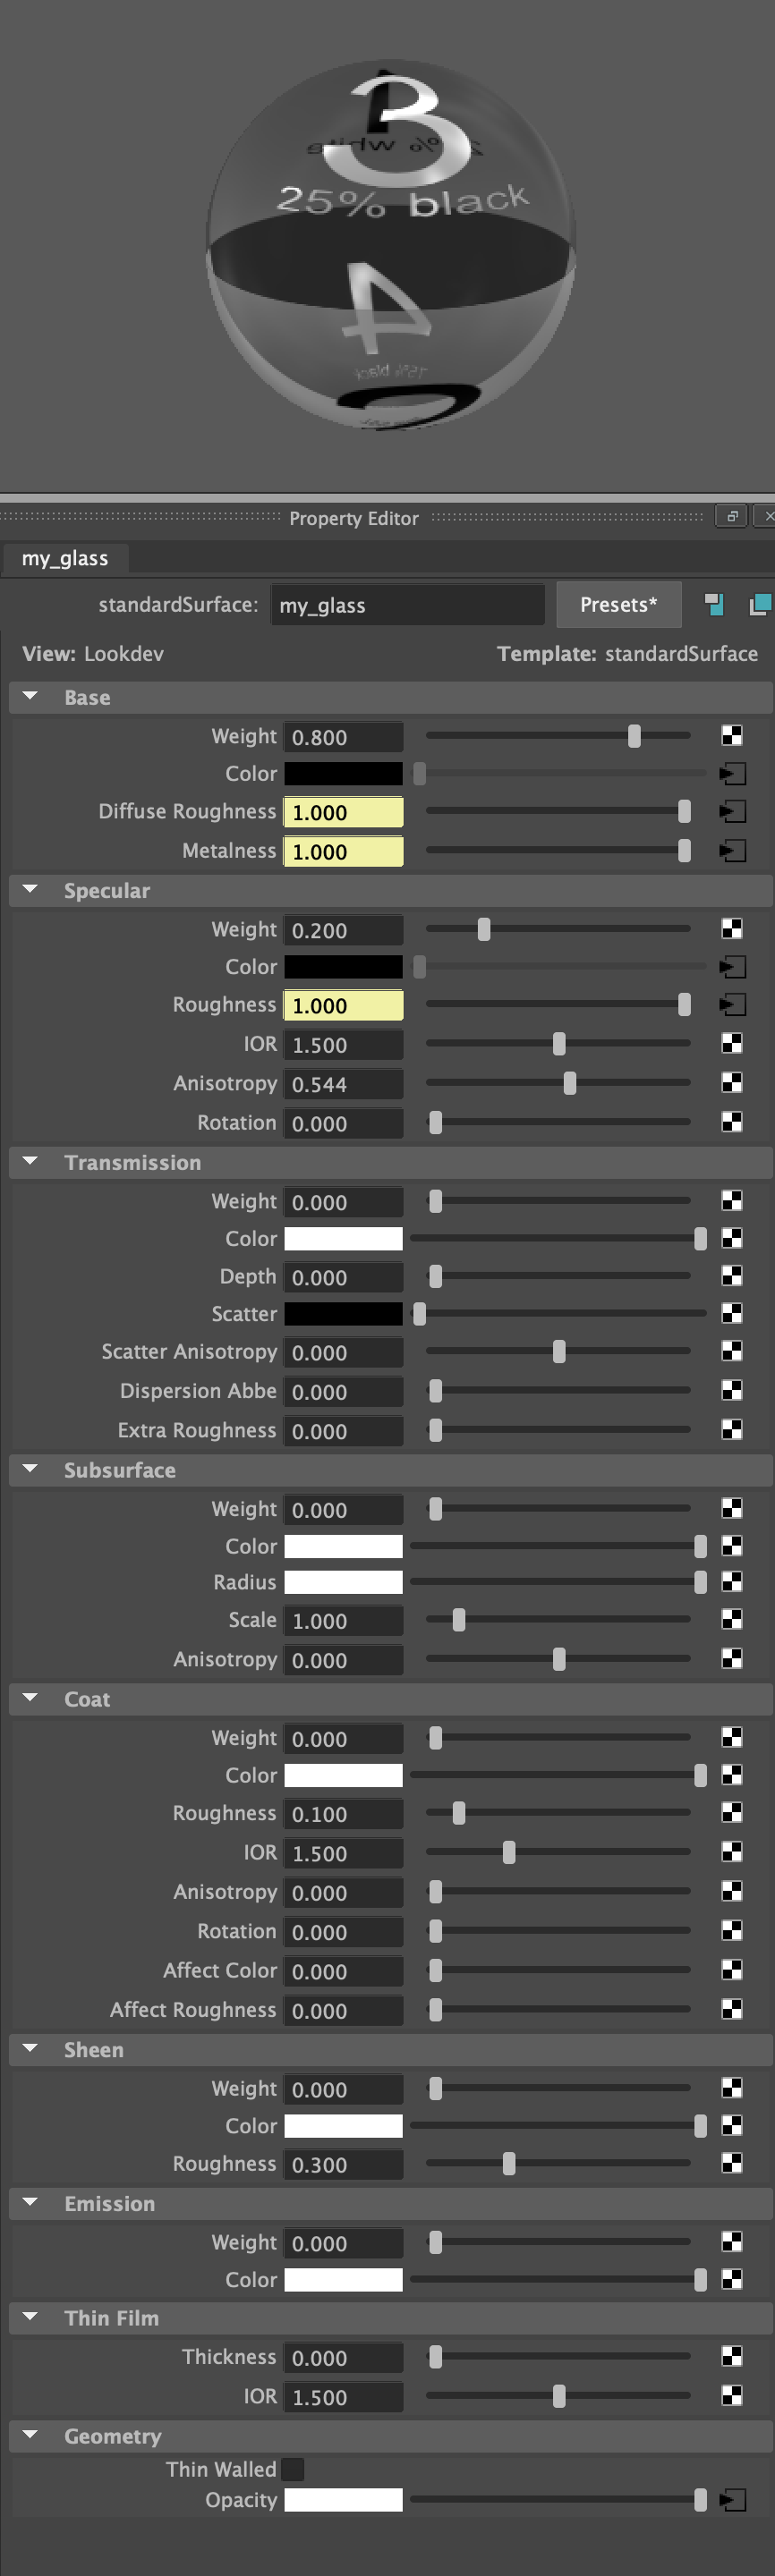Click the Base Weight map checker icon

[x=732, y=736]
